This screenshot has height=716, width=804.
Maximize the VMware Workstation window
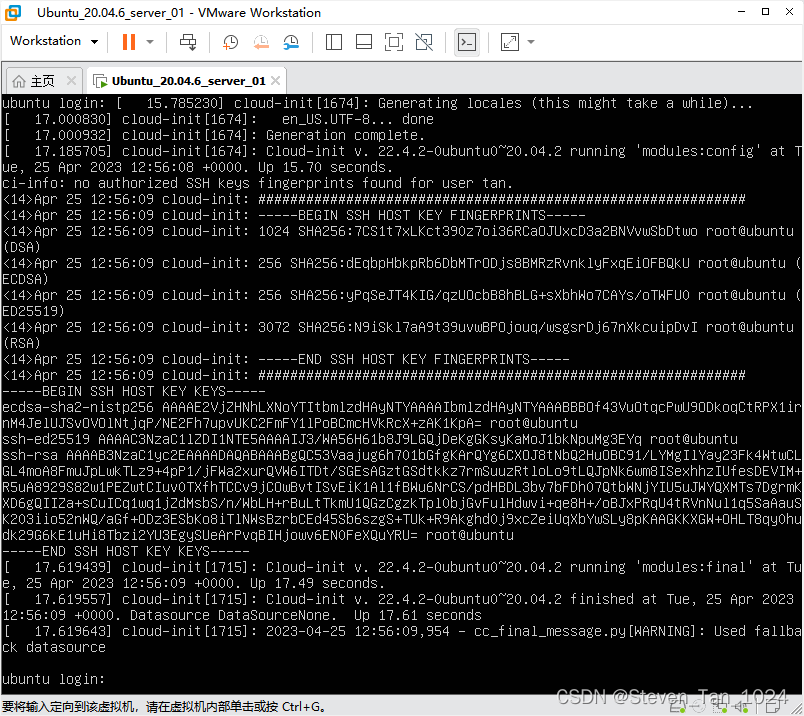[x=765, y=12]
